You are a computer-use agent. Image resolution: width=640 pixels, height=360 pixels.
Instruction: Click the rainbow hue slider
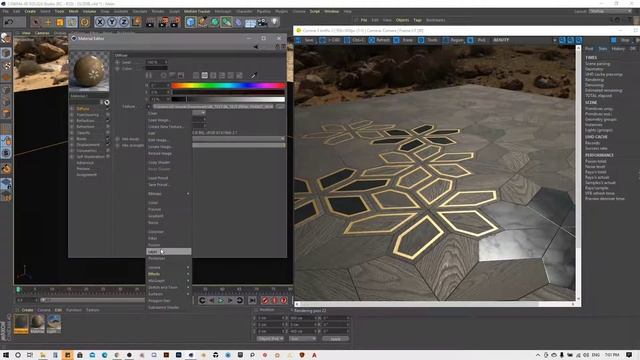(228, 85)
